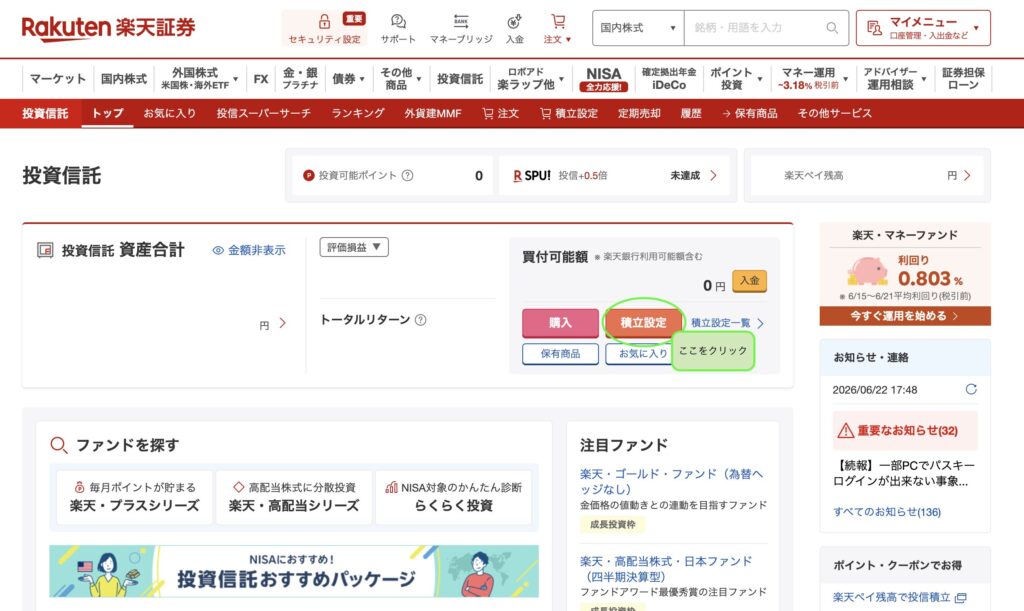The width and height of the screenshot is (1024, 611).
Task: Open the 評価損益 dropdown
Action: point(354,247)
